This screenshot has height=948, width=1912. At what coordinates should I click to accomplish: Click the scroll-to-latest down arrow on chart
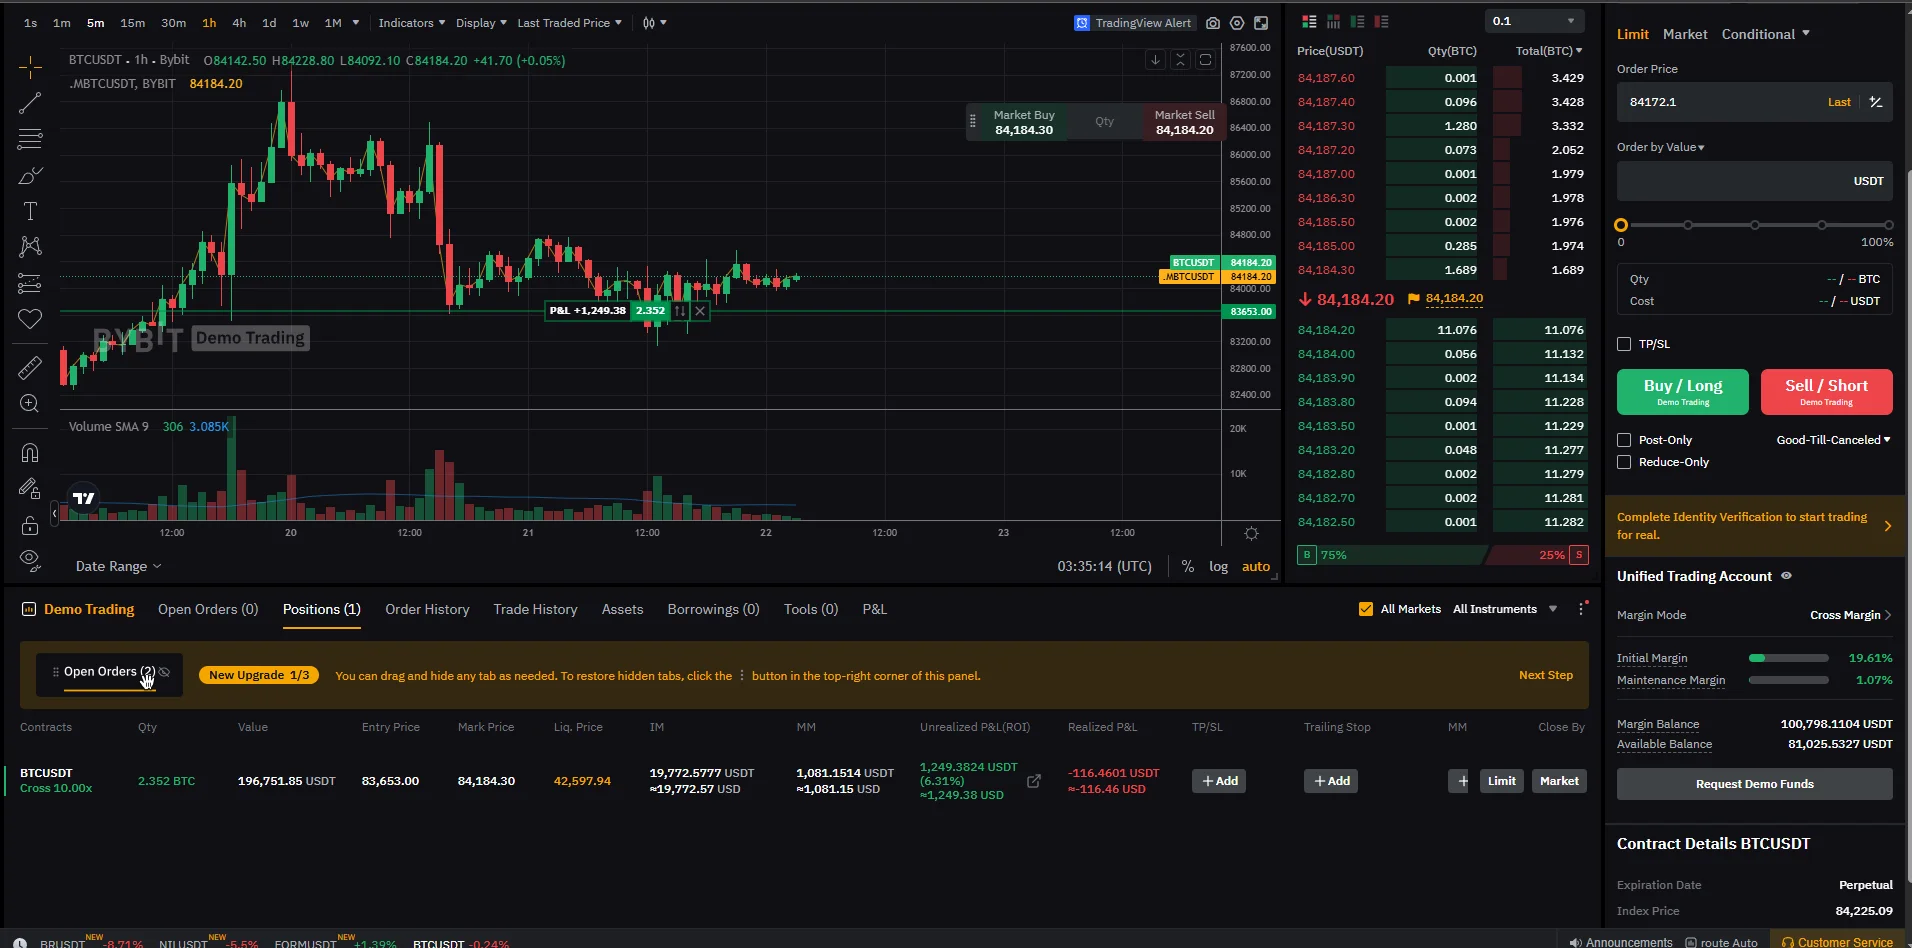click(1155, 60)
